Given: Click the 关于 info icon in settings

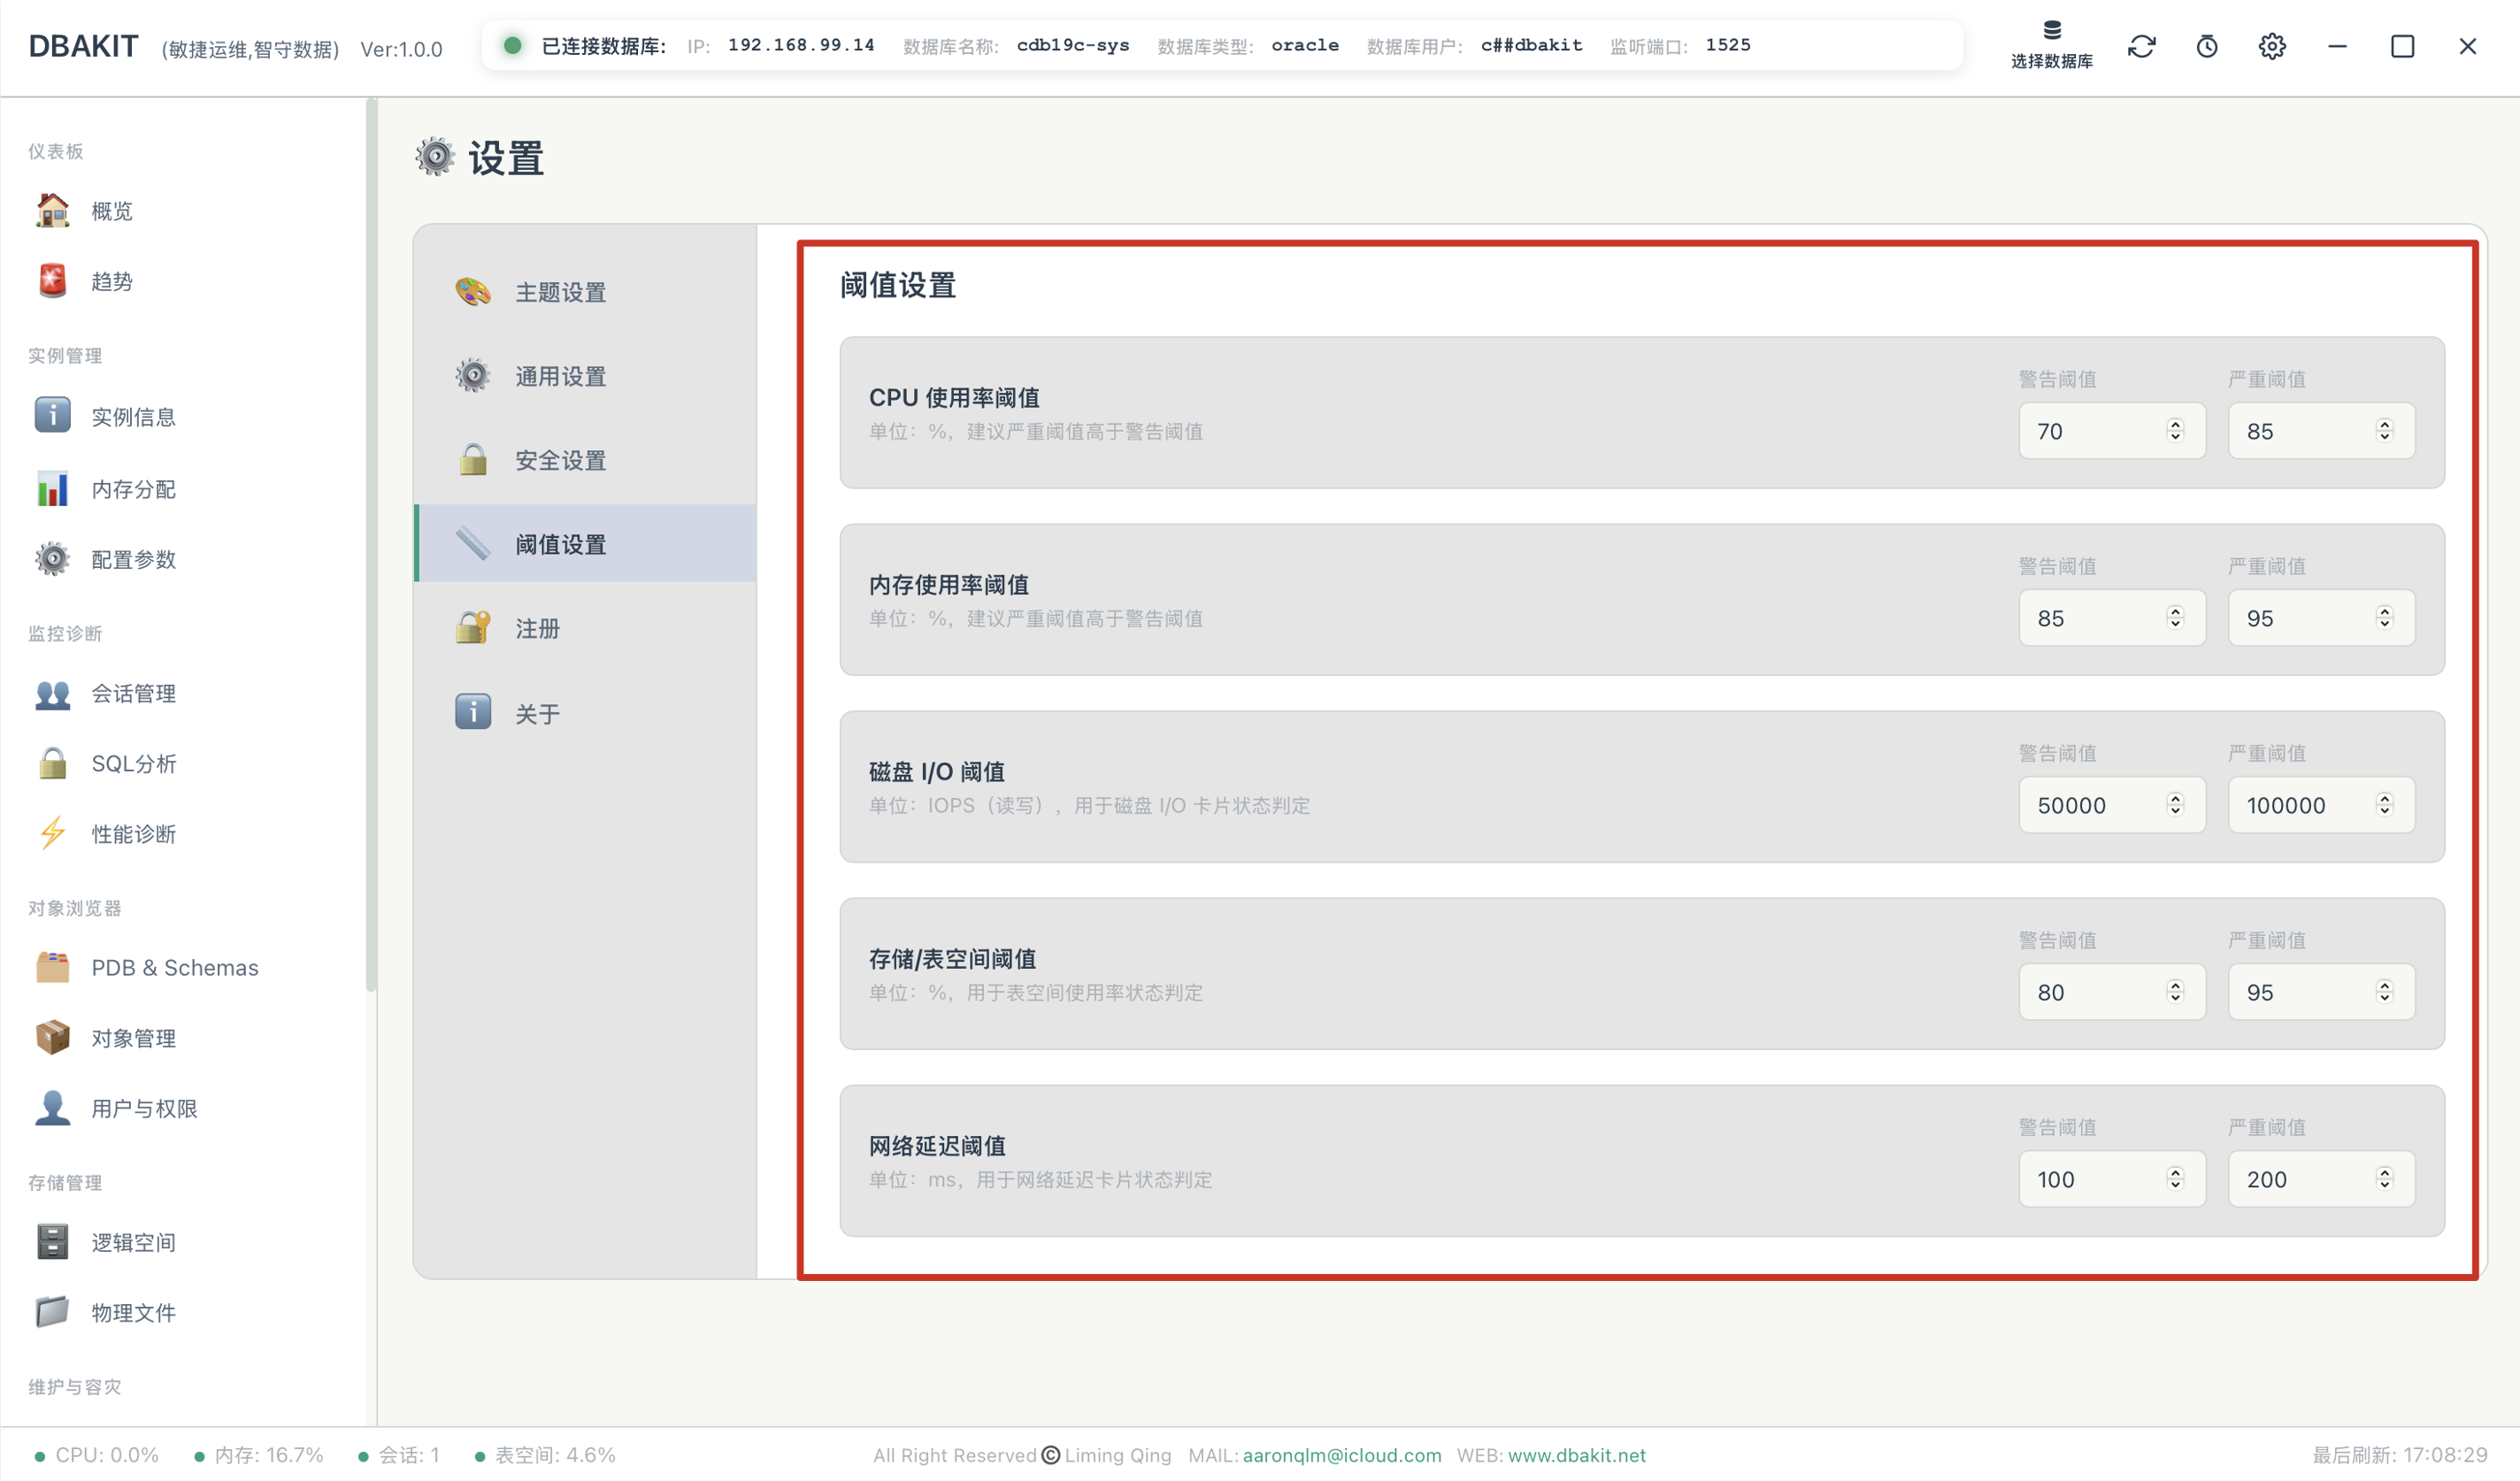Looking at the screenshot, I should pyautogui.click(x=473, y=712).
